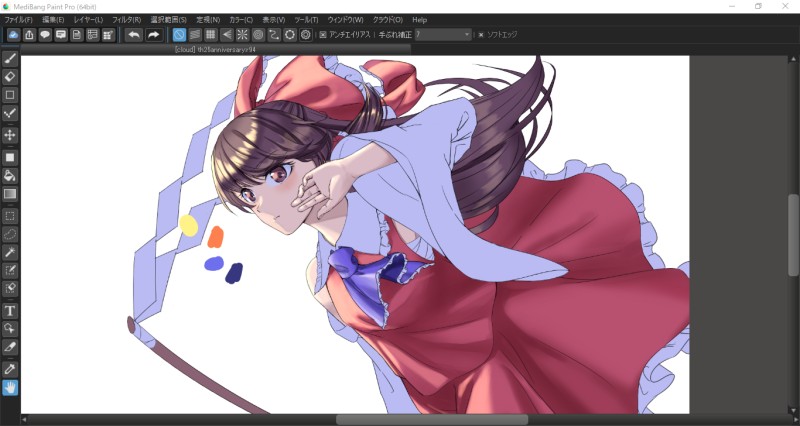The height and width of the screenshot is (426, 800).
Task: Open the 表示(V) menu
Action: coord(273,20)
